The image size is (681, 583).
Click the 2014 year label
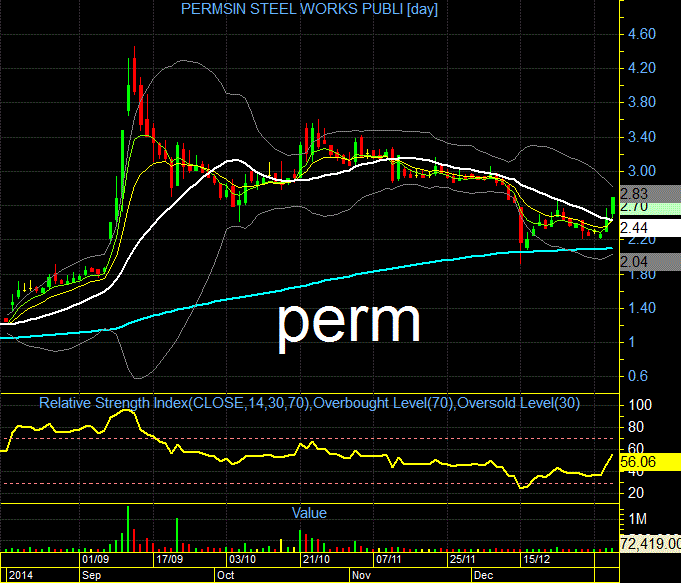[x=21, y=576]
